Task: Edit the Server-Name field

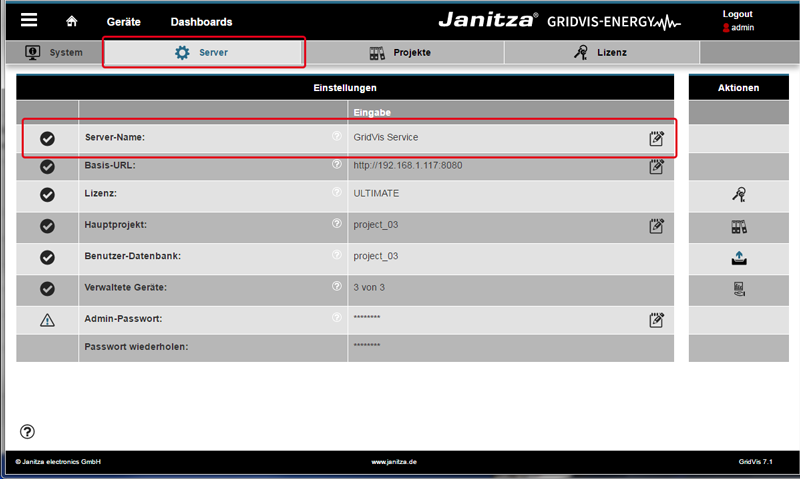Action: (656, 138)
